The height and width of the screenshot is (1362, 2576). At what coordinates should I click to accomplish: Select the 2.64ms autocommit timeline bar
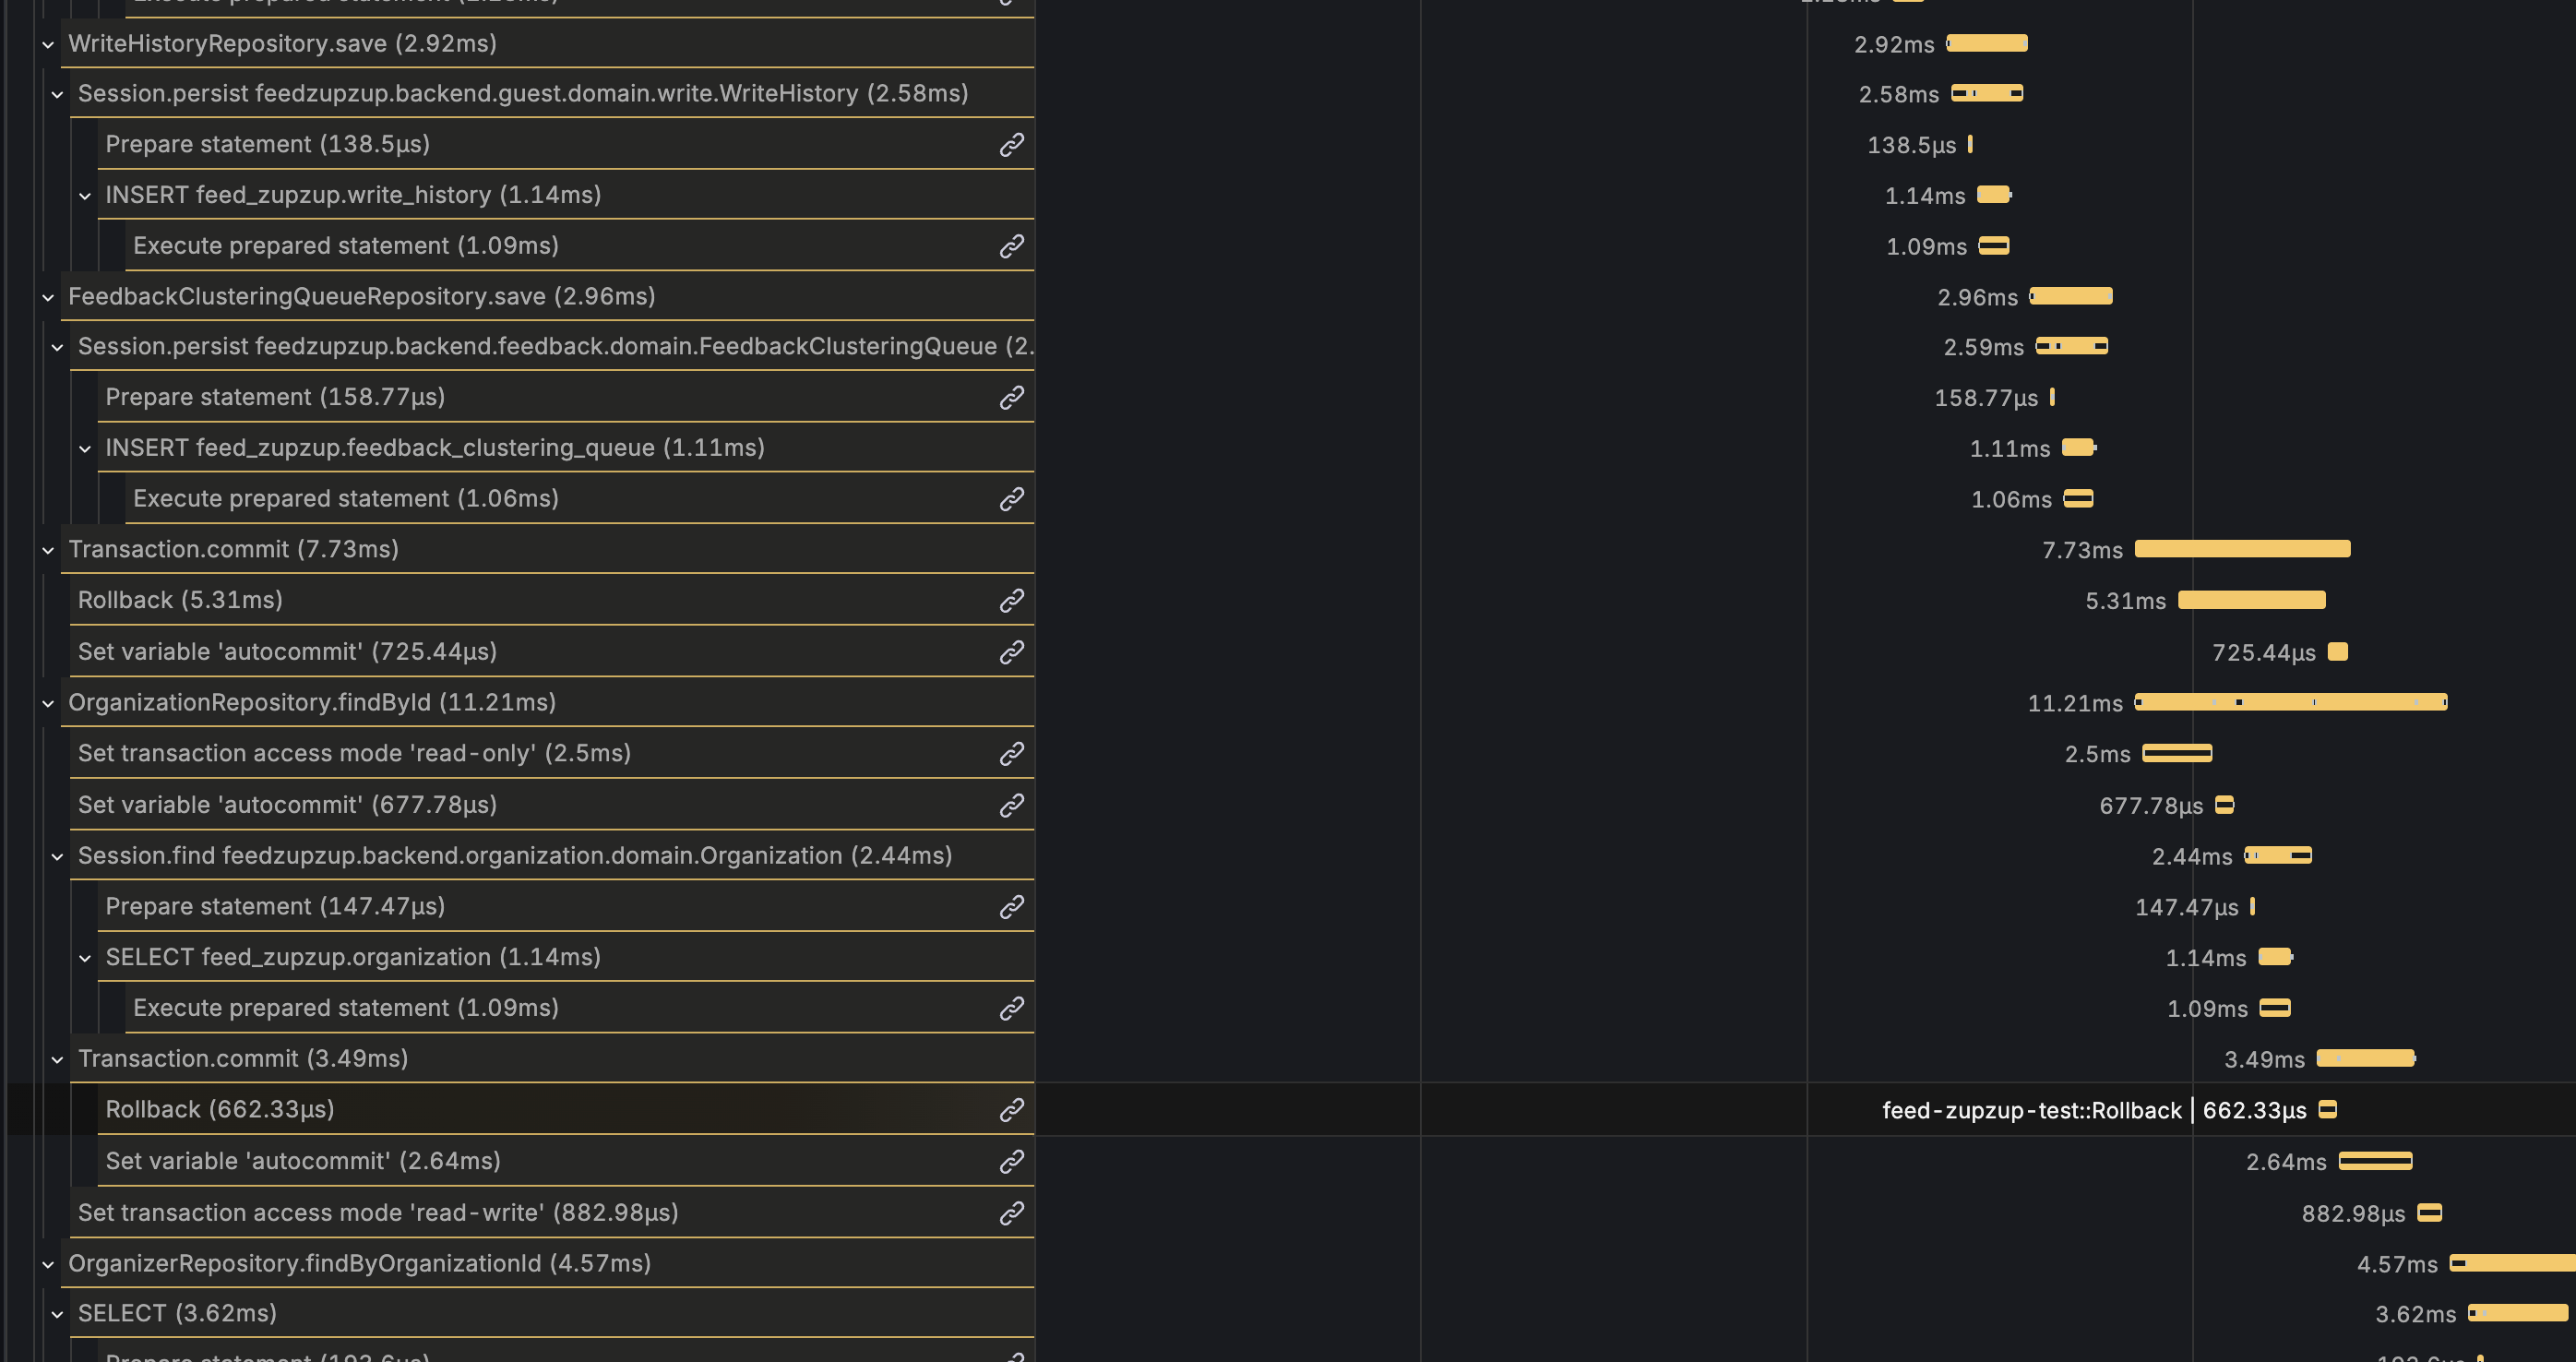pyautogui.click(x=2376, y=1161)
